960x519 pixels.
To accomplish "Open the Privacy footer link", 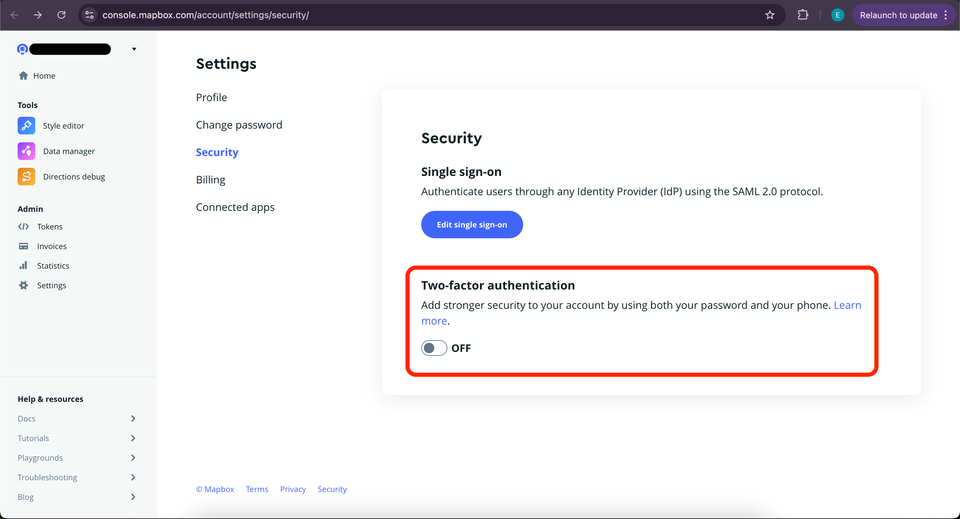I will (293, 489).
